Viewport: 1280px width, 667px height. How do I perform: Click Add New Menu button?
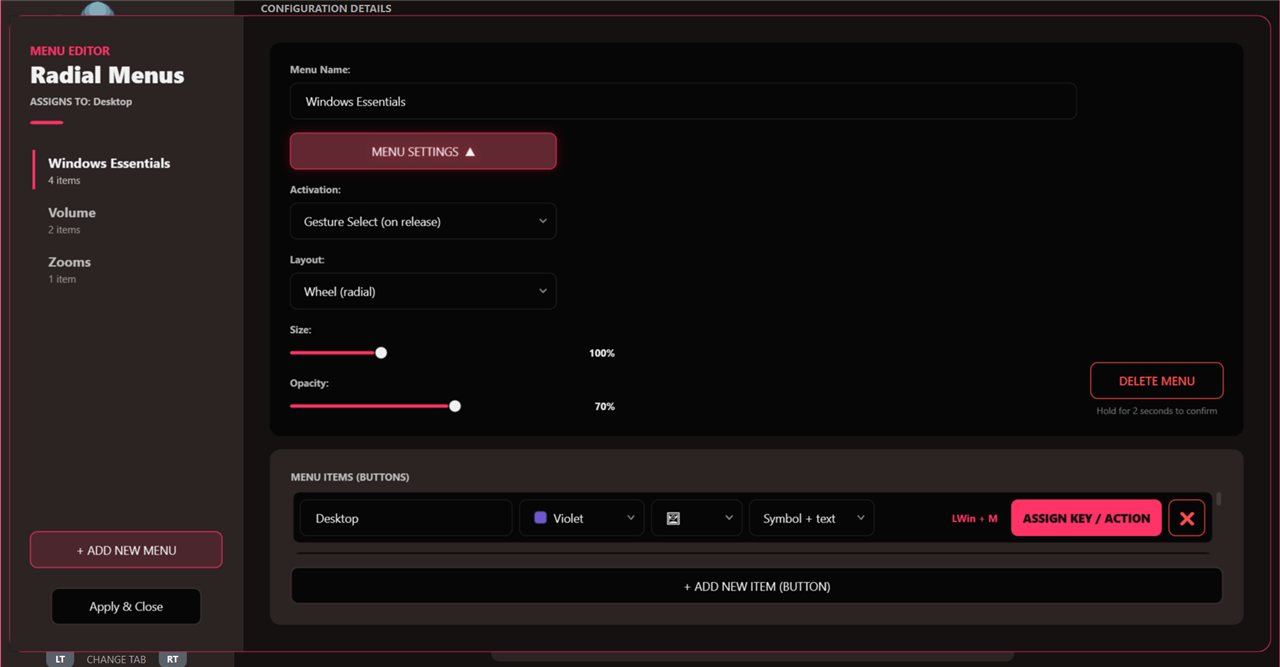[x=126, y=550]
